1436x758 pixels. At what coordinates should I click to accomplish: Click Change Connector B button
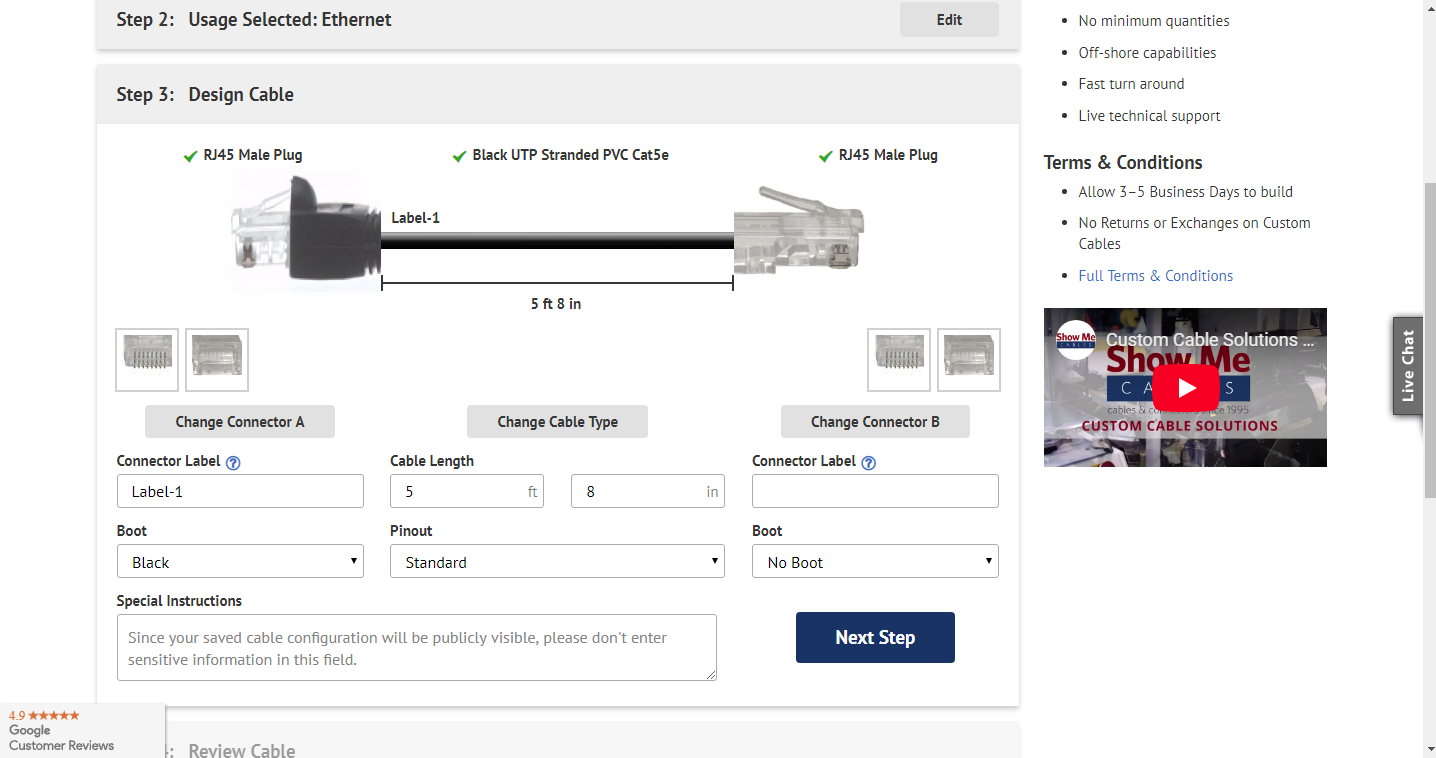(x=875, y=422)
